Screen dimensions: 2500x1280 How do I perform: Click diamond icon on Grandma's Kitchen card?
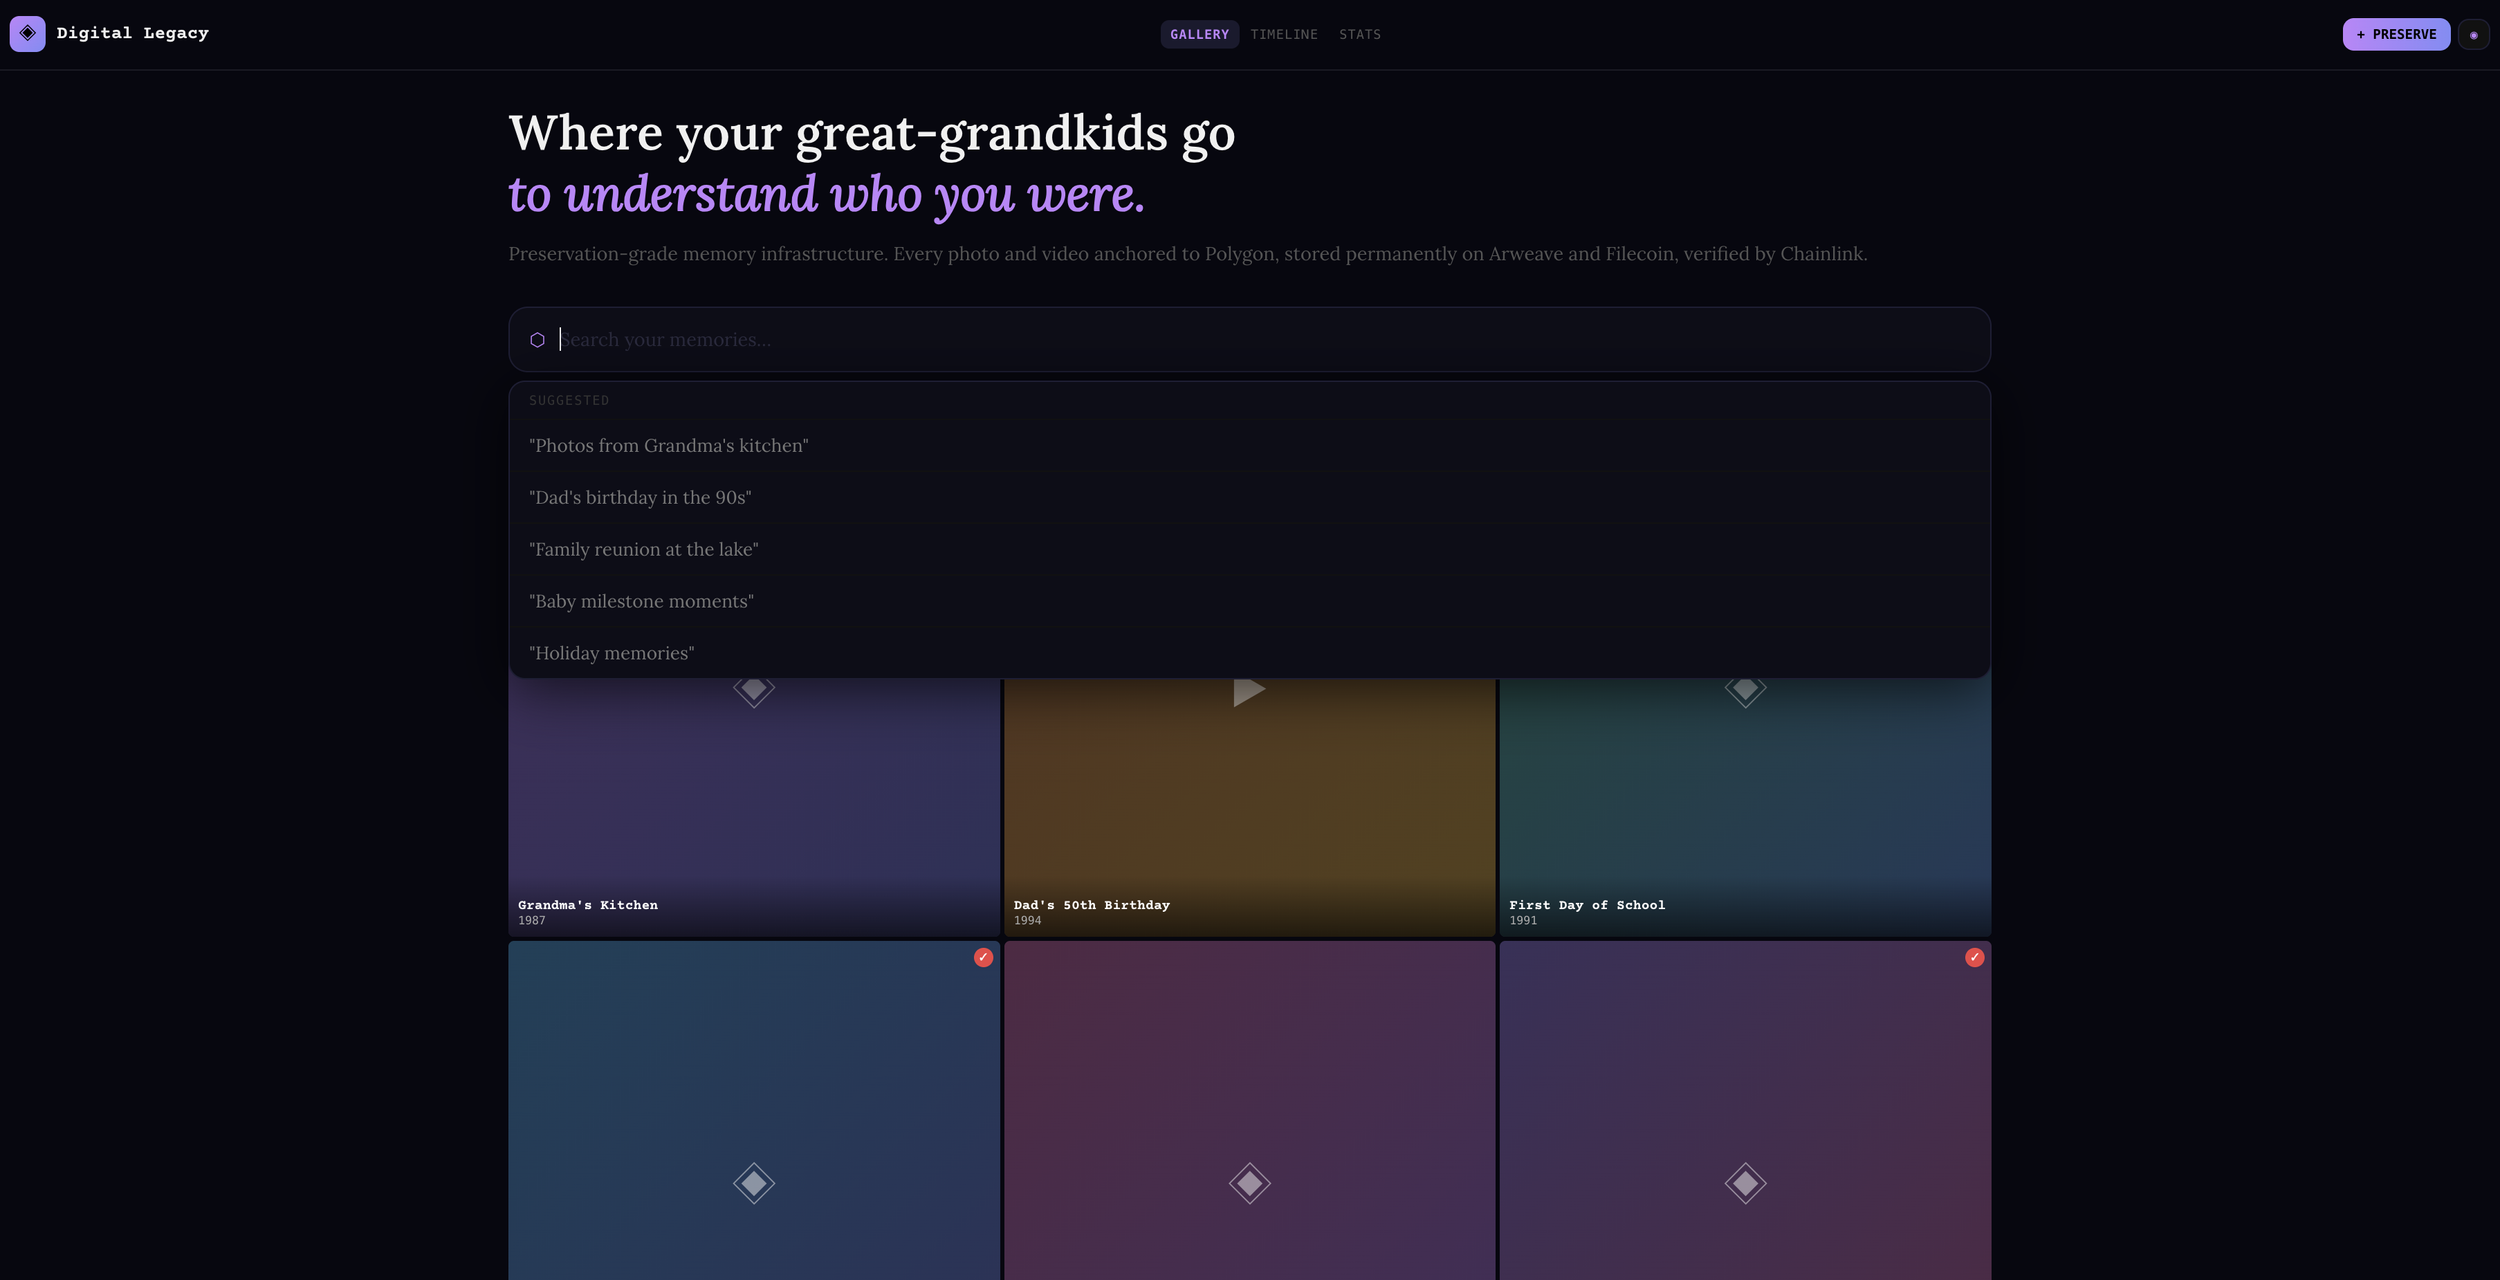pyautogui.click(x=753, y=690)
